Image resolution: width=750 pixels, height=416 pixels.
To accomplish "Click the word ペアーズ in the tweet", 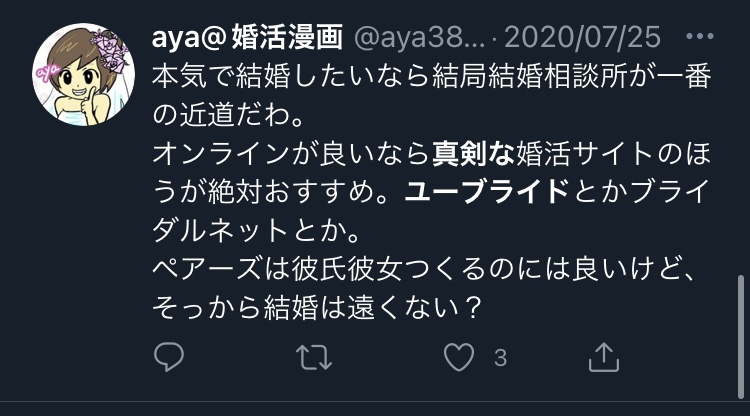I will pos(208,269).
